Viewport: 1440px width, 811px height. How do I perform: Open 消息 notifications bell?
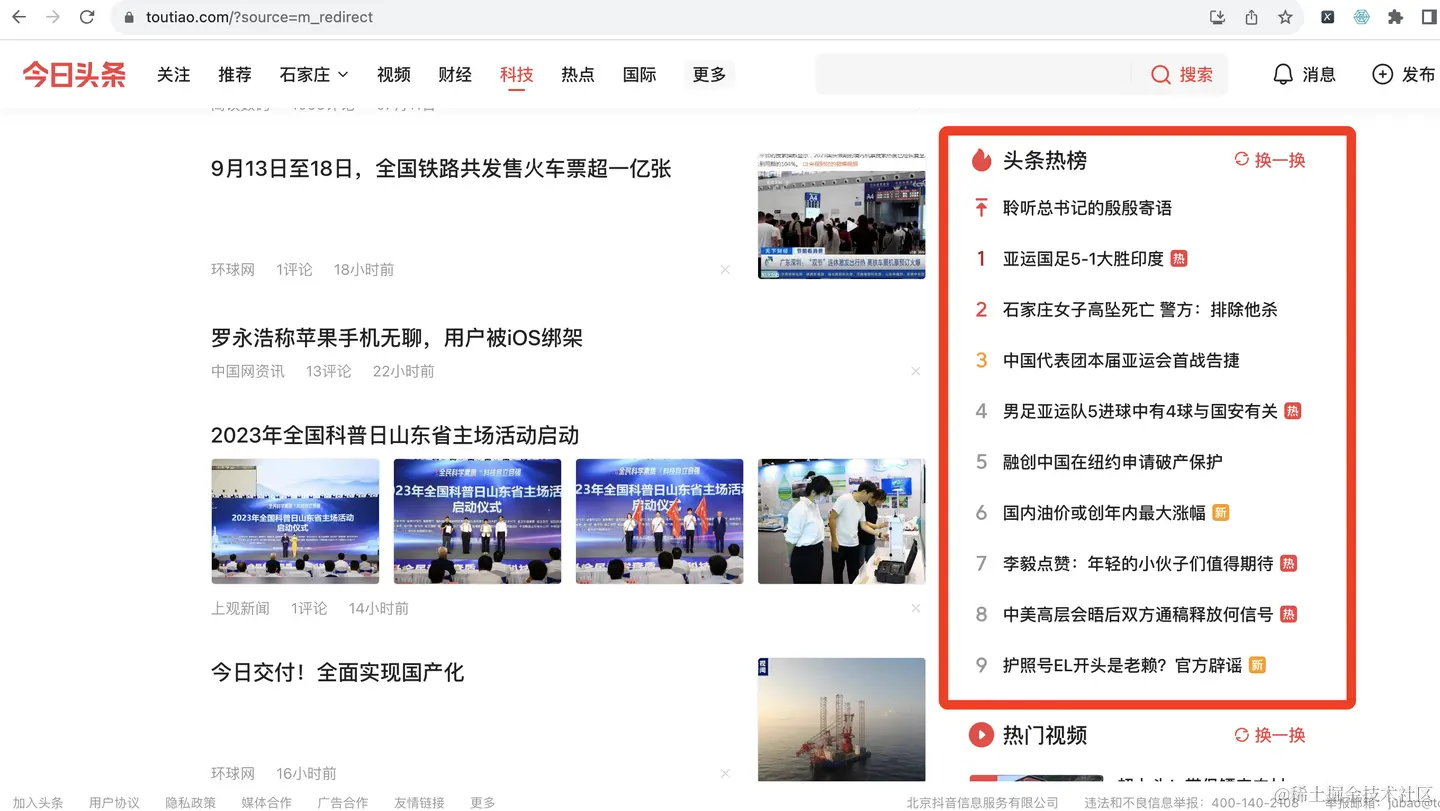(x=1304, y=74)
